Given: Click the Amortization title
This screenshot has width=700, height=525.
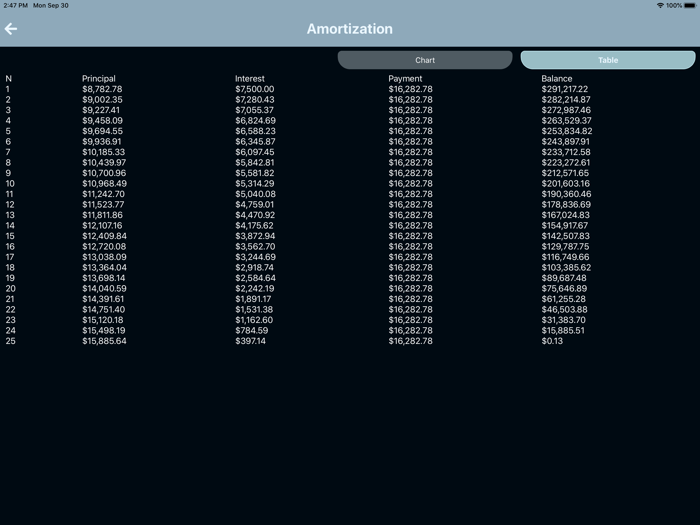Looking at the screenshot, I should pos(350,29).
